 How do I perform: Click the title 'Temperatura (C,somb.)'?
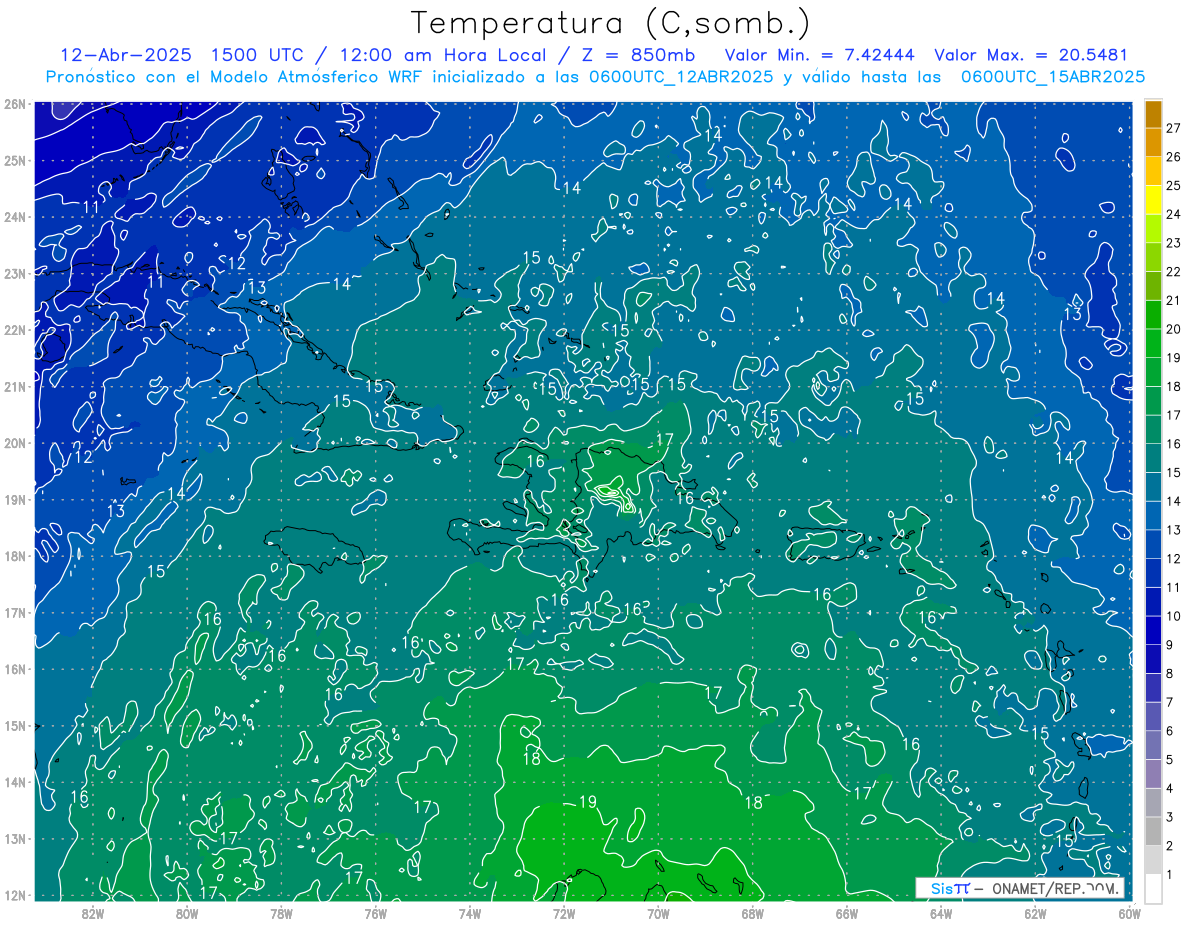(x=611, y=23)
